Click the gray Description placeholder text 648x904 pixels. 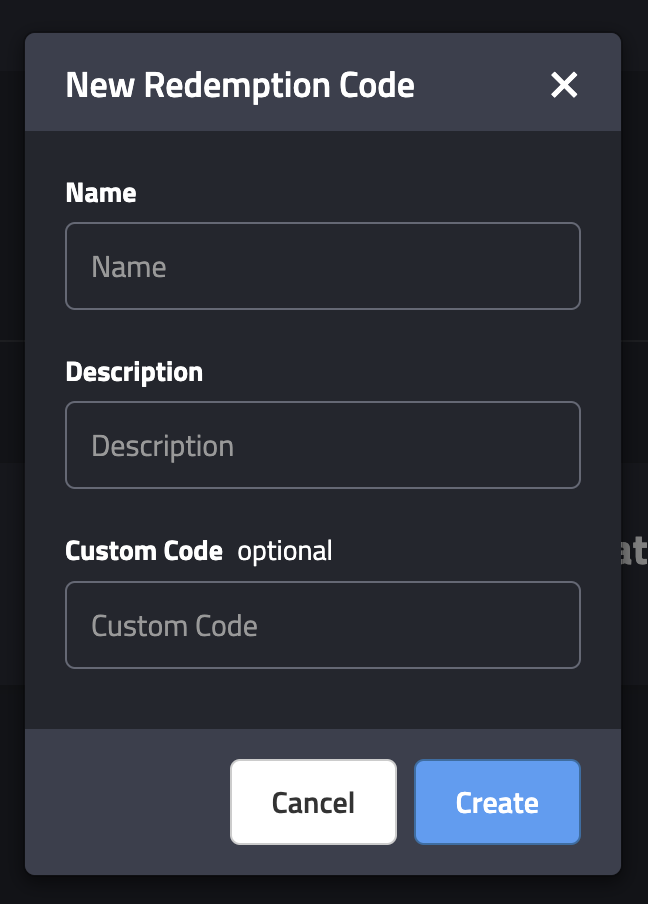point(163,447)
